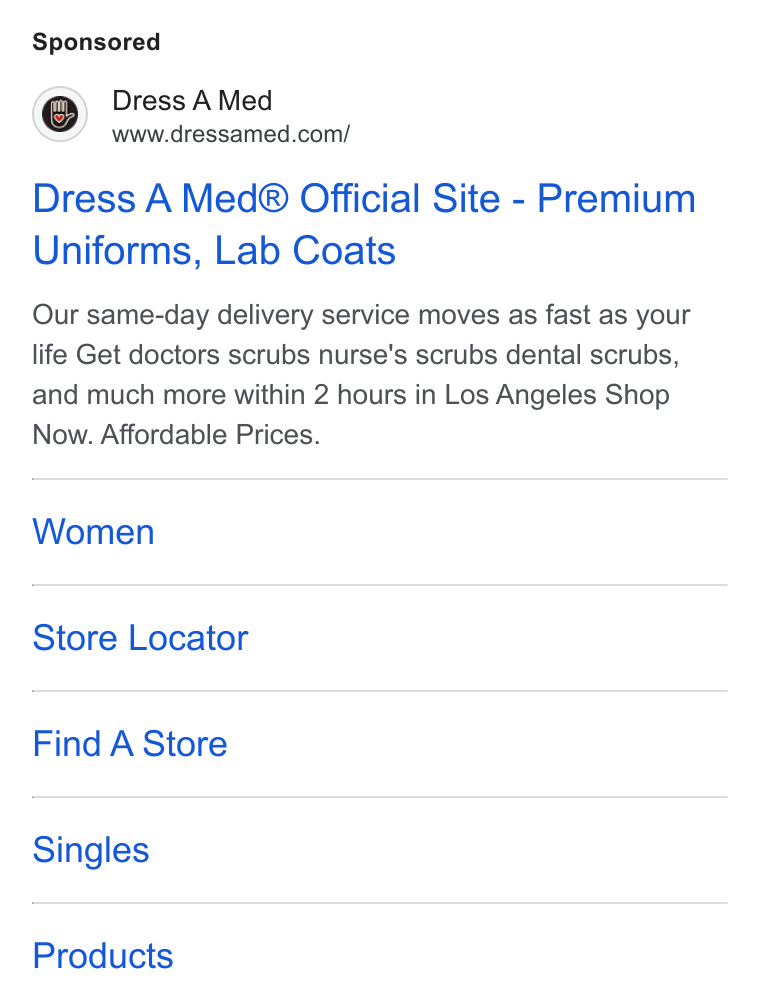Click "Uniforms, Lab Coats" in the headline
This screenshot has height=1008, width=760.
tap(214, 250)
